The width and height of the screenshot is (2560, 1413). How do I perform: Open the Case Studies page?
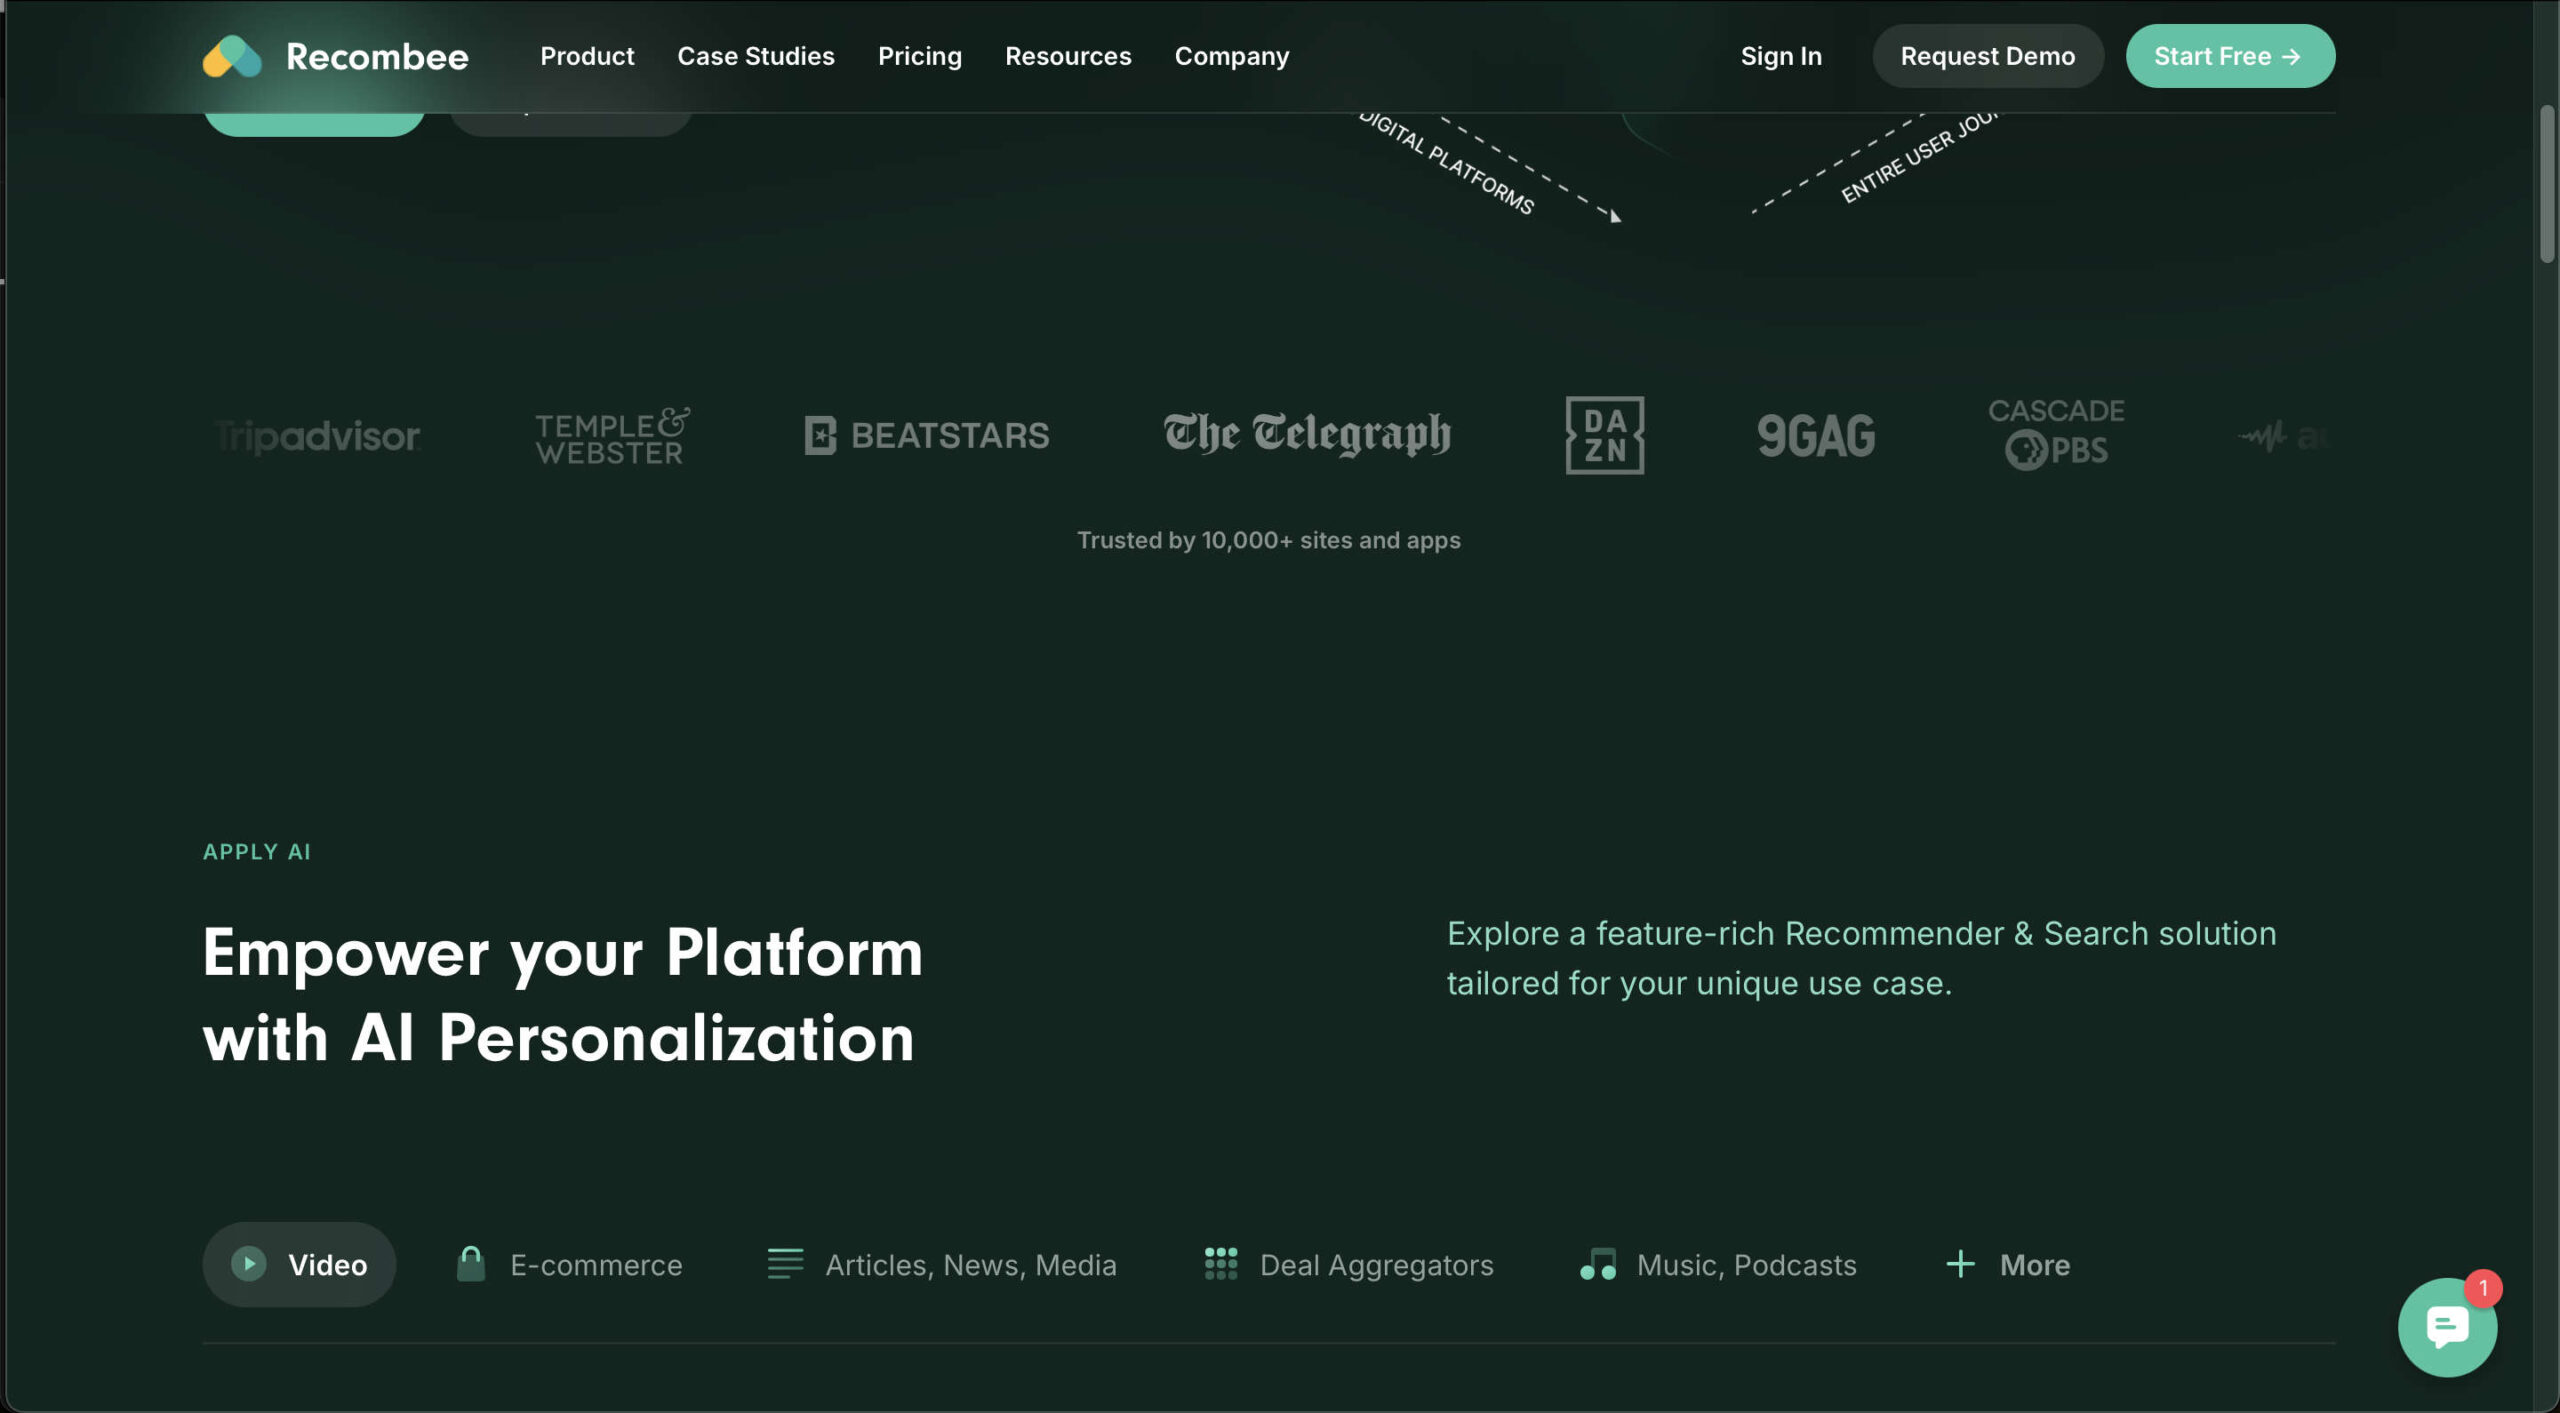[756, 56]
